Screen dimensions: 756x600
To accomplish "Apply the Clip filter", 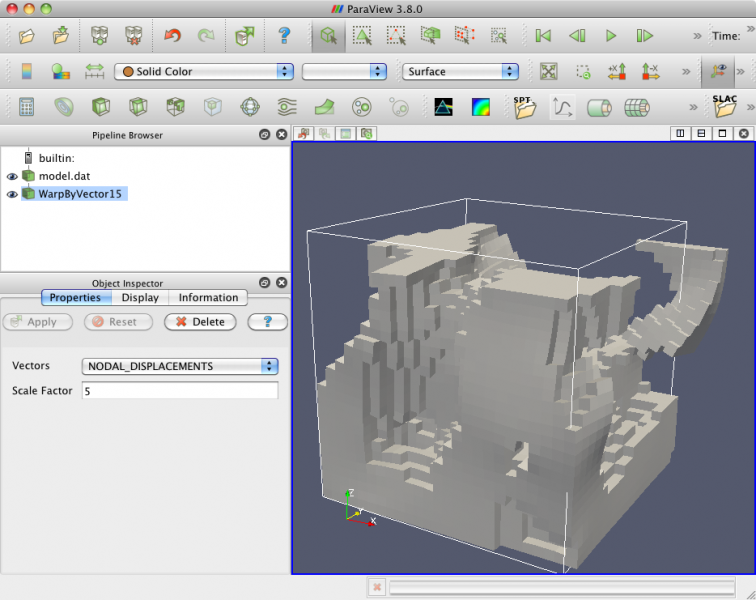I will (x=101, y=107).
